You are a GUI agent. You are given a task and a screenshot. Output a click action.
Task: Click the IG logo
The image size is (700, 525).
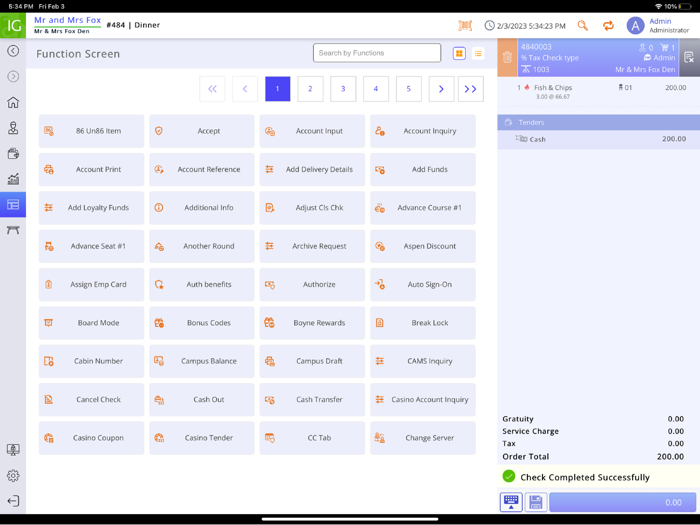[x=13, y=25]
